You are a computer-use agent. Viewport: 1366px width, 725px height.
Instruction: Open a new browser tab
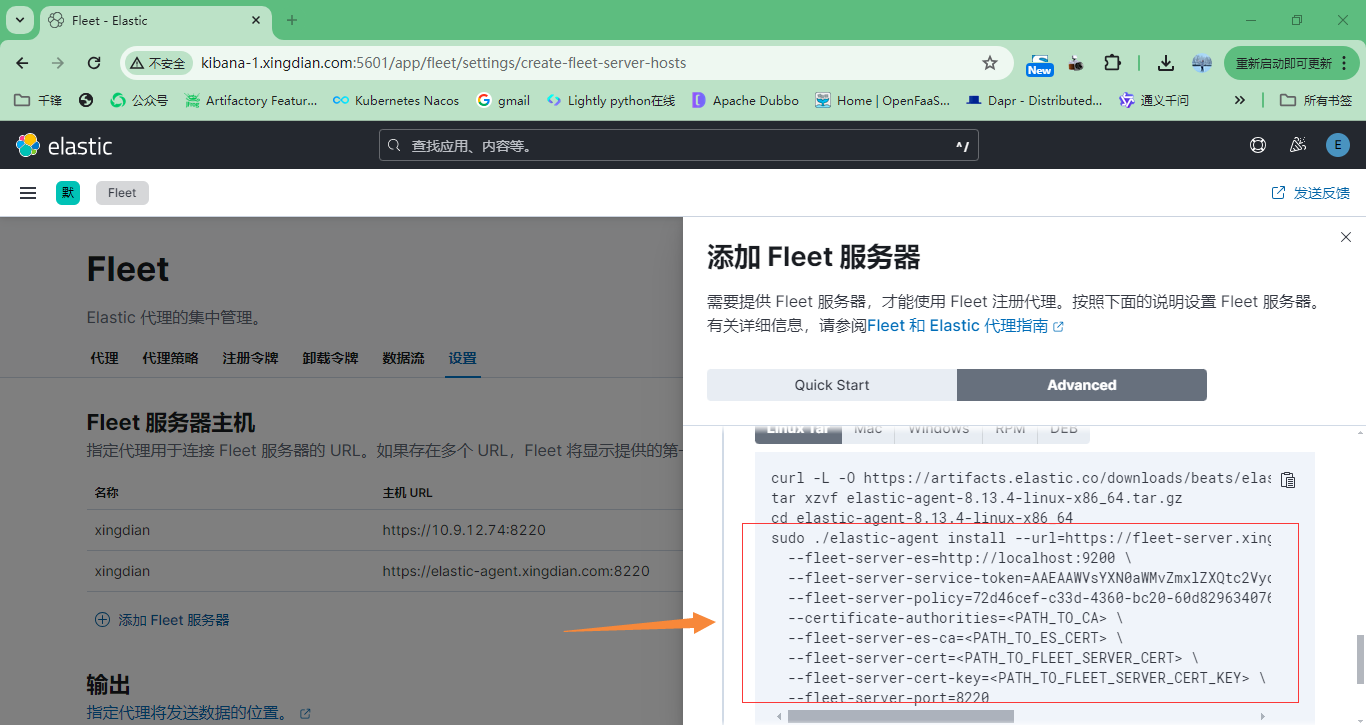pos(292,20)
